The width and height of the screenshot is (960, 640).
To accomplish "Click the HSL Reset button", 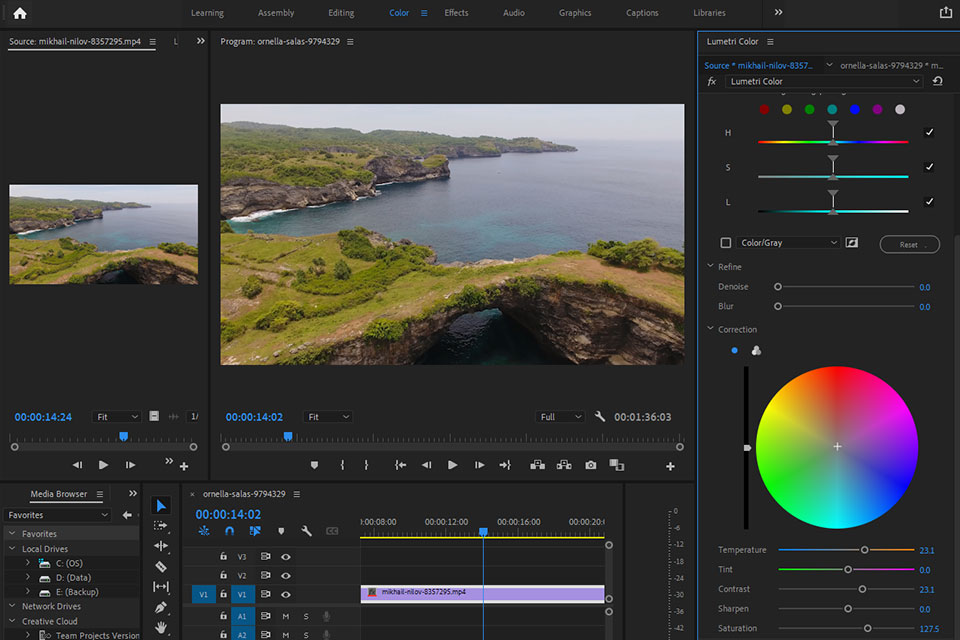I will (x=909, y=244).
